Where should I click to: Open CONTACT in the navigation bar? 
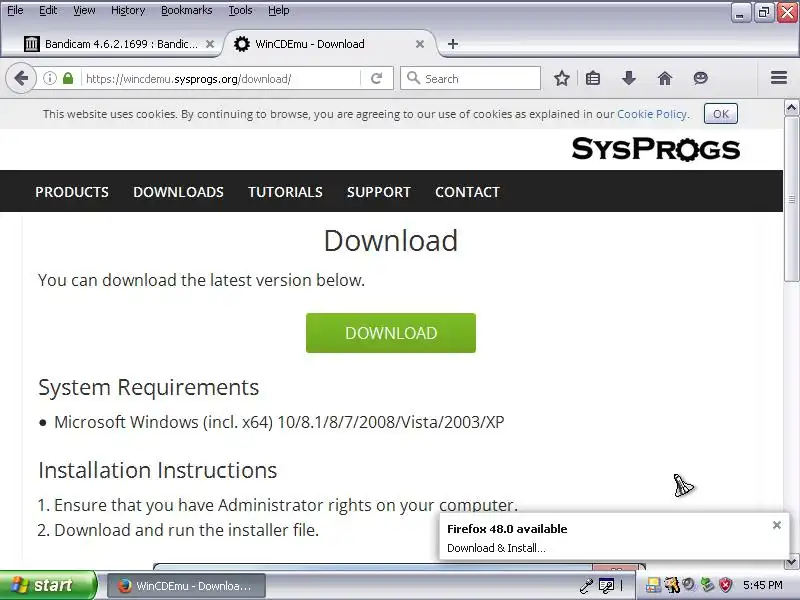click(x=467, y=192)
